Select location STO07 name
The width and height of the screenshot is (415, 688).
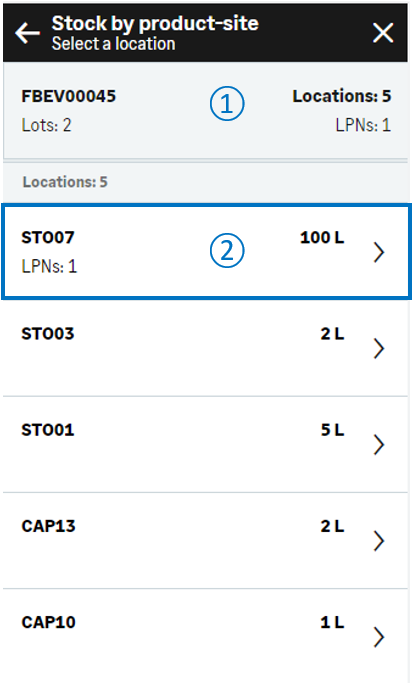[x=48, y=237]
